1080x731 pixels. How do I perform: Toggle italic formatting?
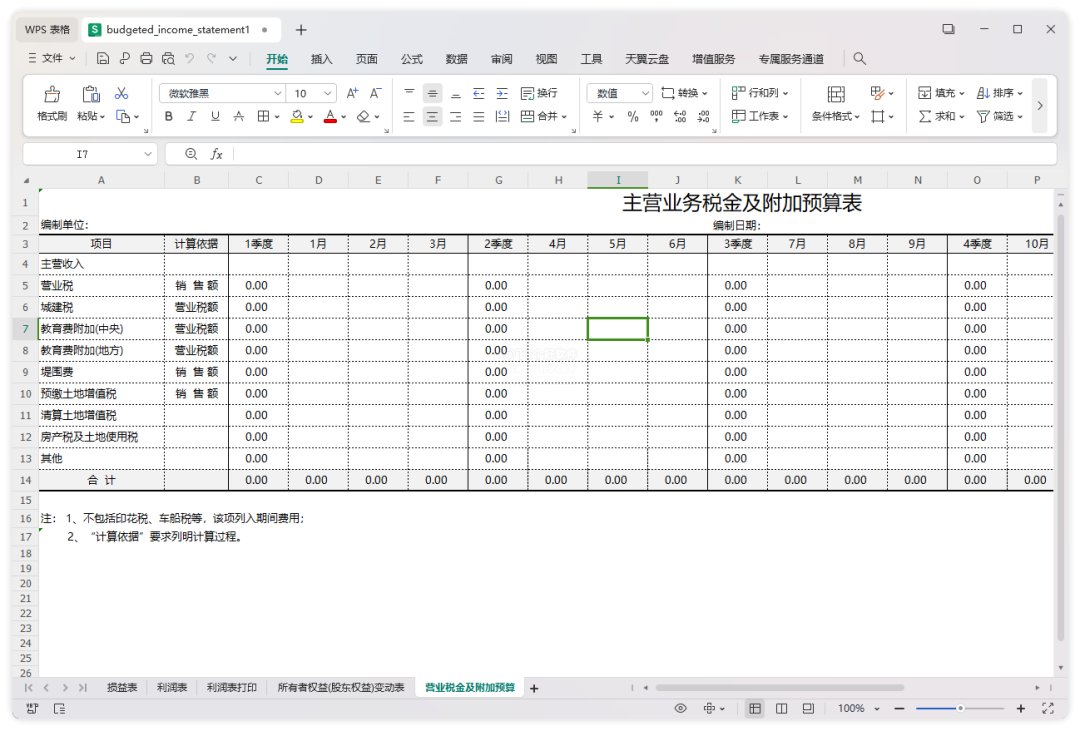coord(191,117)
